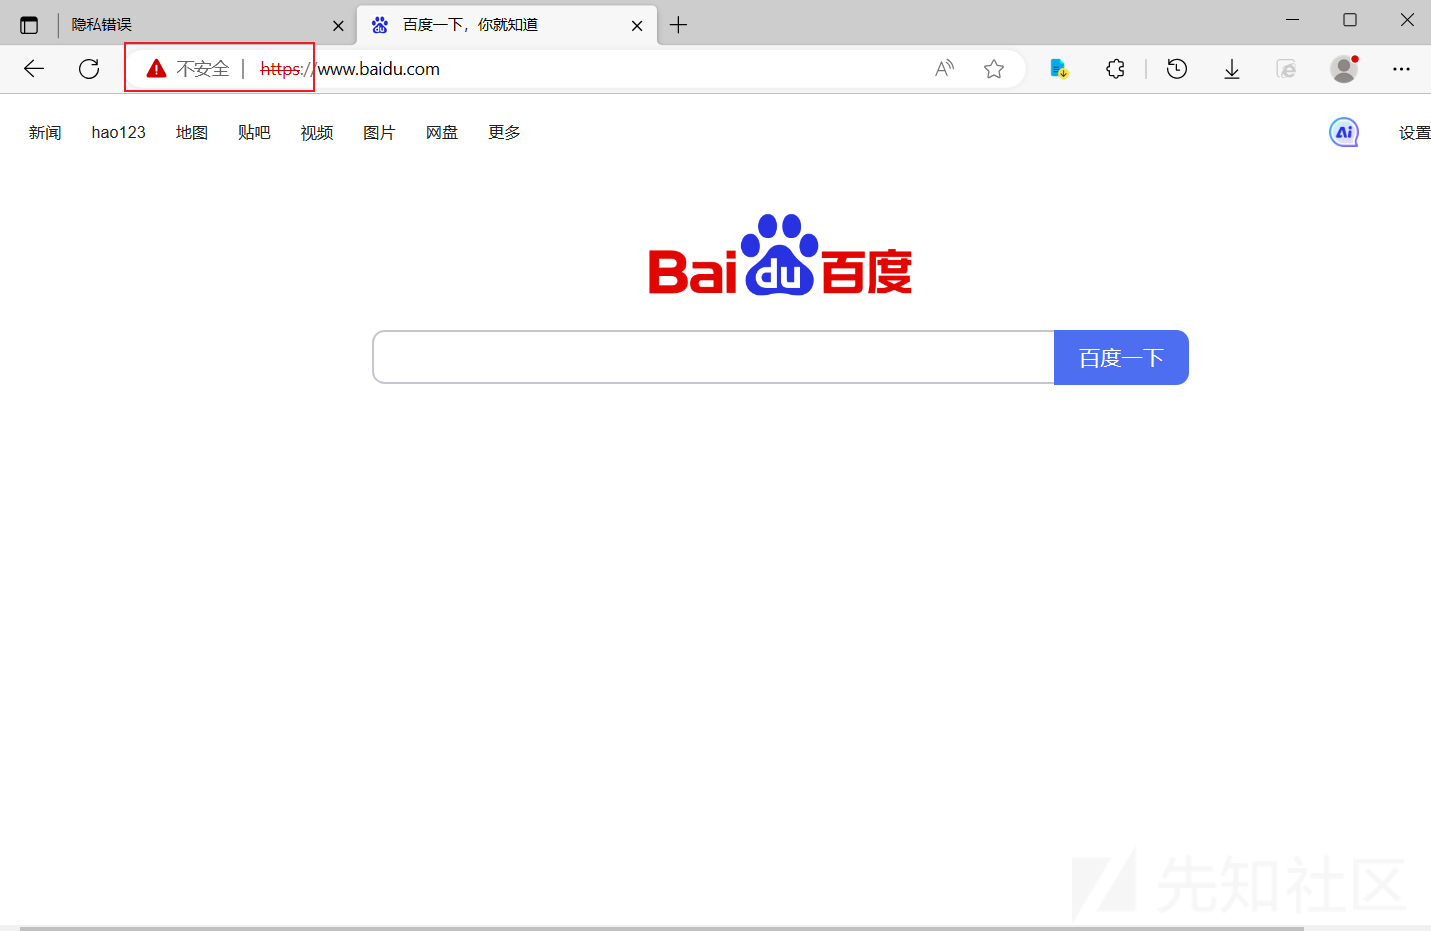Open browsing history clock icon
This screenshot has width=1431, height=931.
pyautogui.click(x=1177, y=68)
